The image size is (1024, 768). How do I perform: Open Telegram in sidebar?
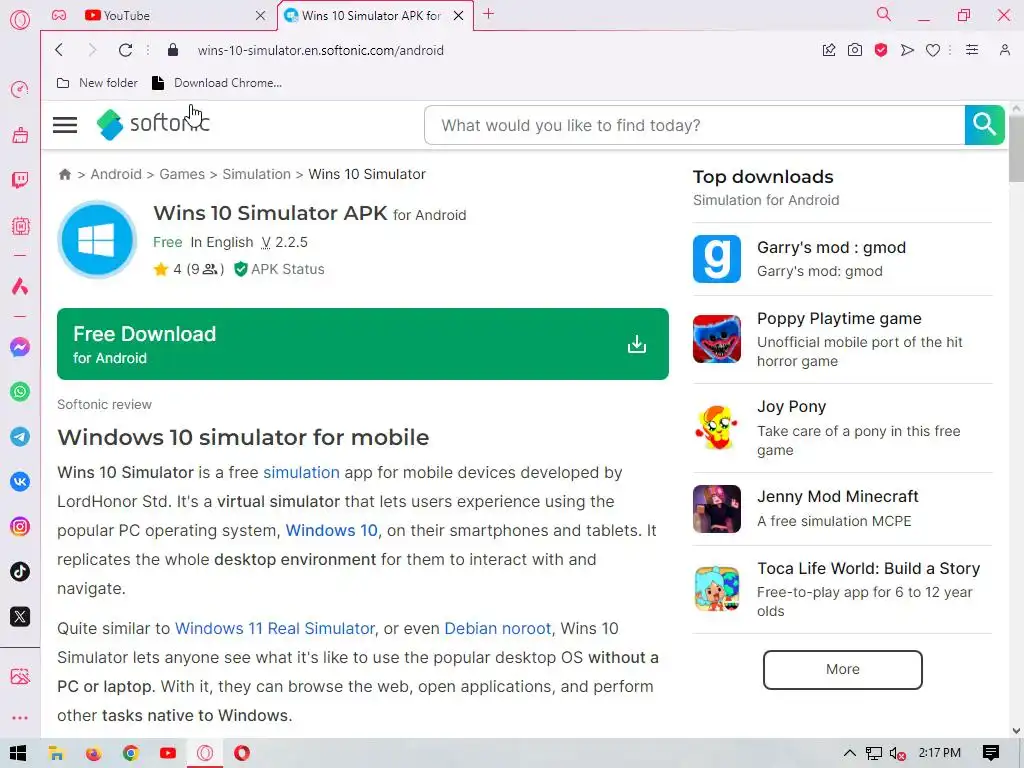(20, 437)
